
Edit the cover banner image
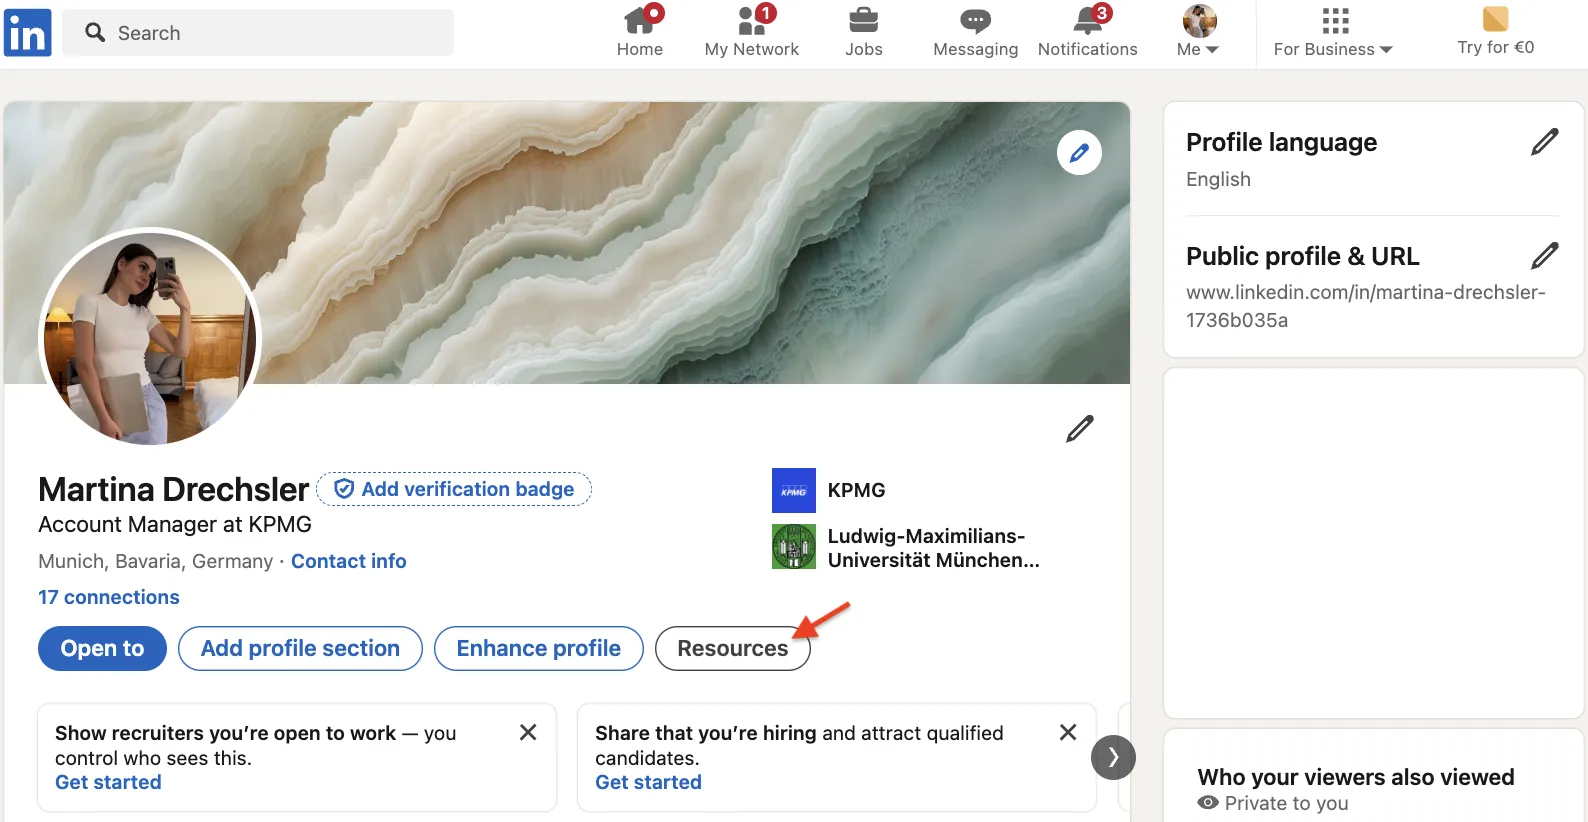pyautogui.click(x=1079, y=153)
